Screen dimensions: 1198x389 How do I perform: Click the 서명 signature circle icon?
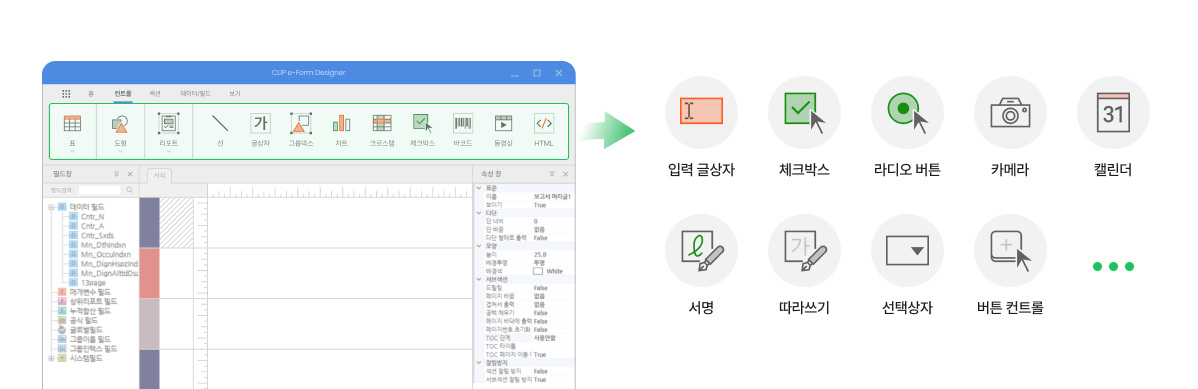tap(701, 251)
